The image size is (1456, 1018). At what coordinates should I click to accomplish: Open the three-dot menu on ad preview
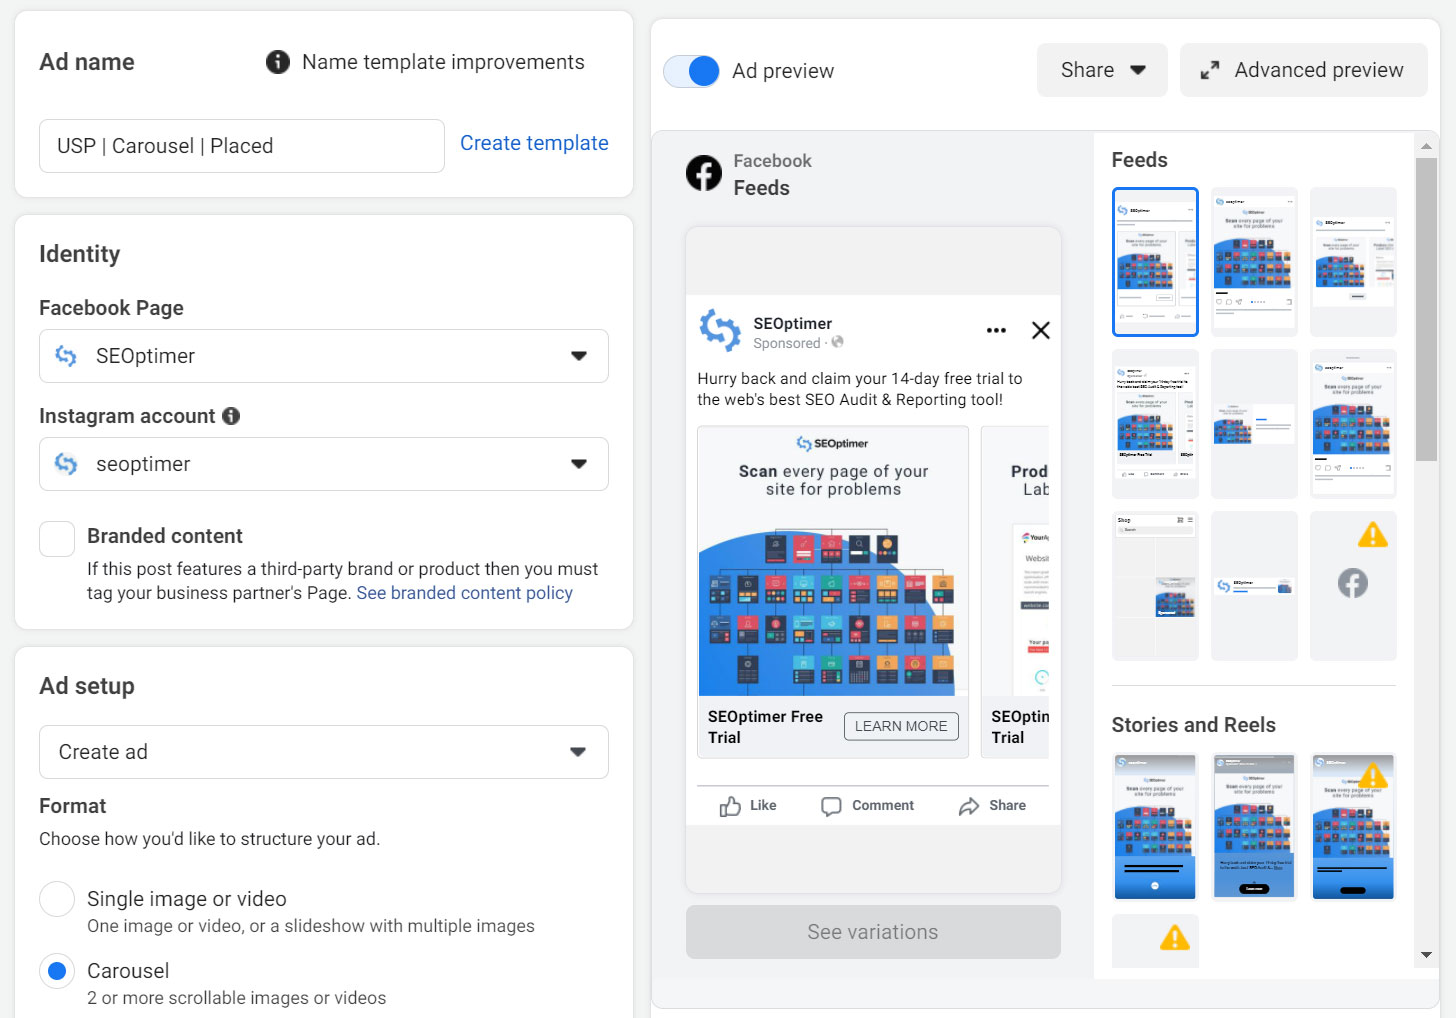coord(996,330)
